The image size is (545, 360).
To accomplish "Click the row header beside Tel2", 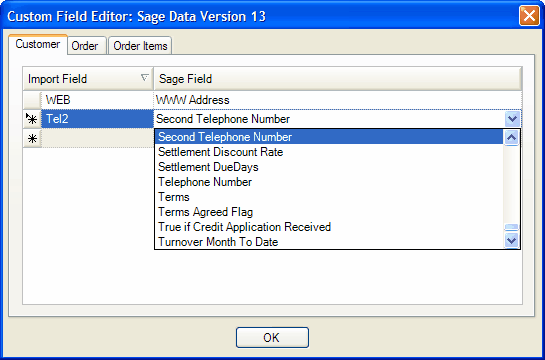I will [32, 119].
